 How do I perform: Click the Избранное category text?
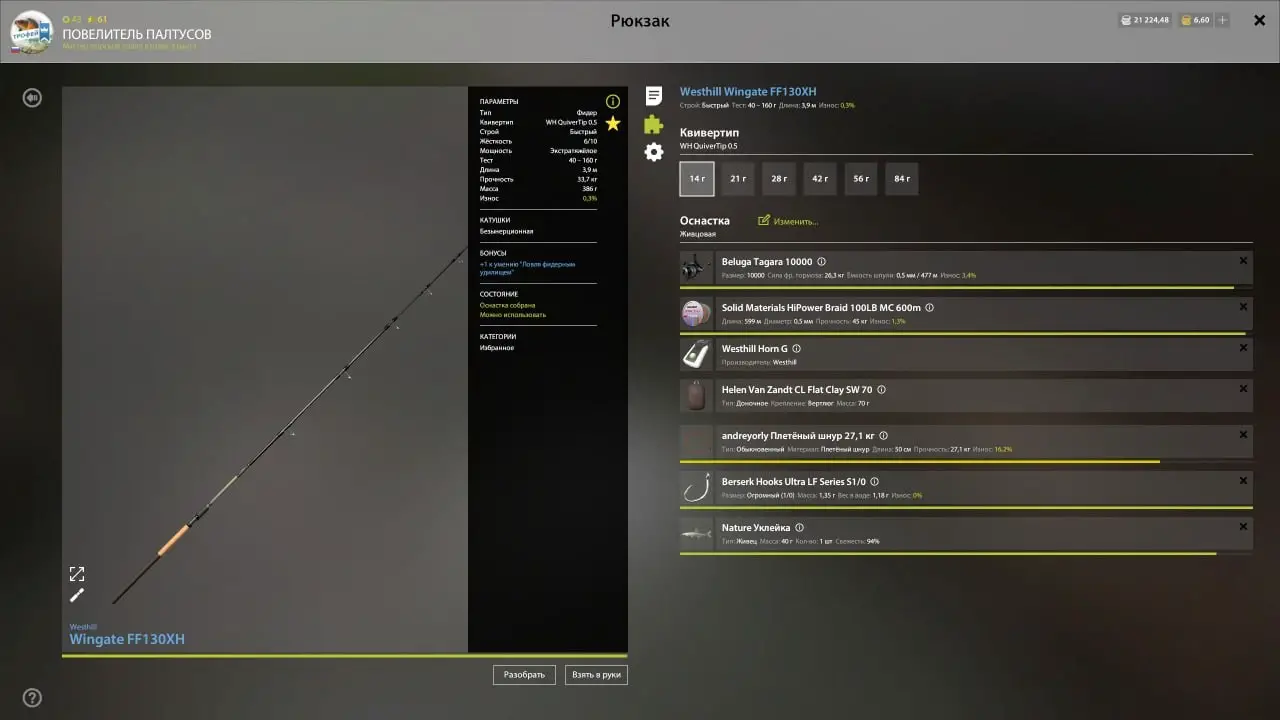(497, 348)
